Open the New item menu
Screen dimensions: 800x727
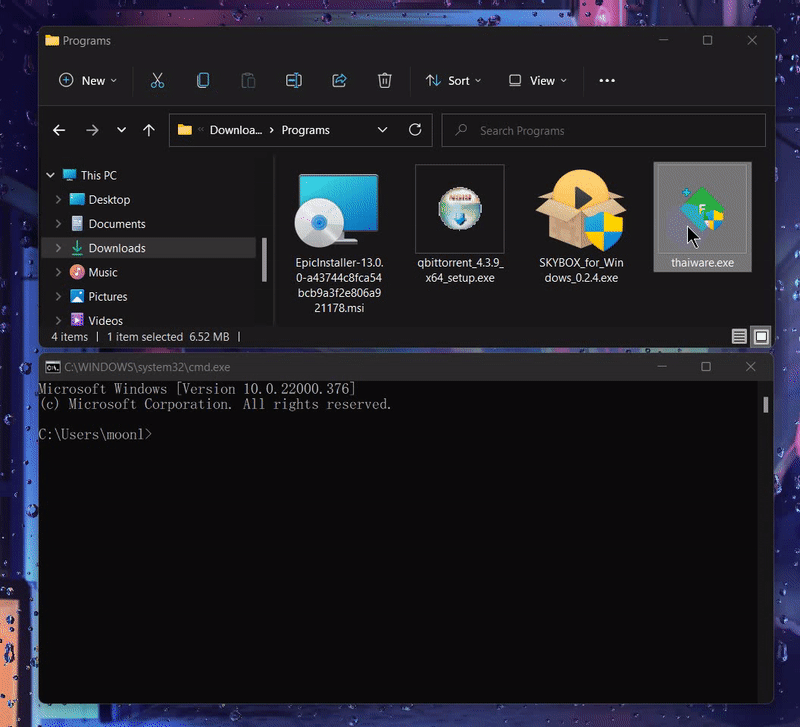click(x=88, y=81)
